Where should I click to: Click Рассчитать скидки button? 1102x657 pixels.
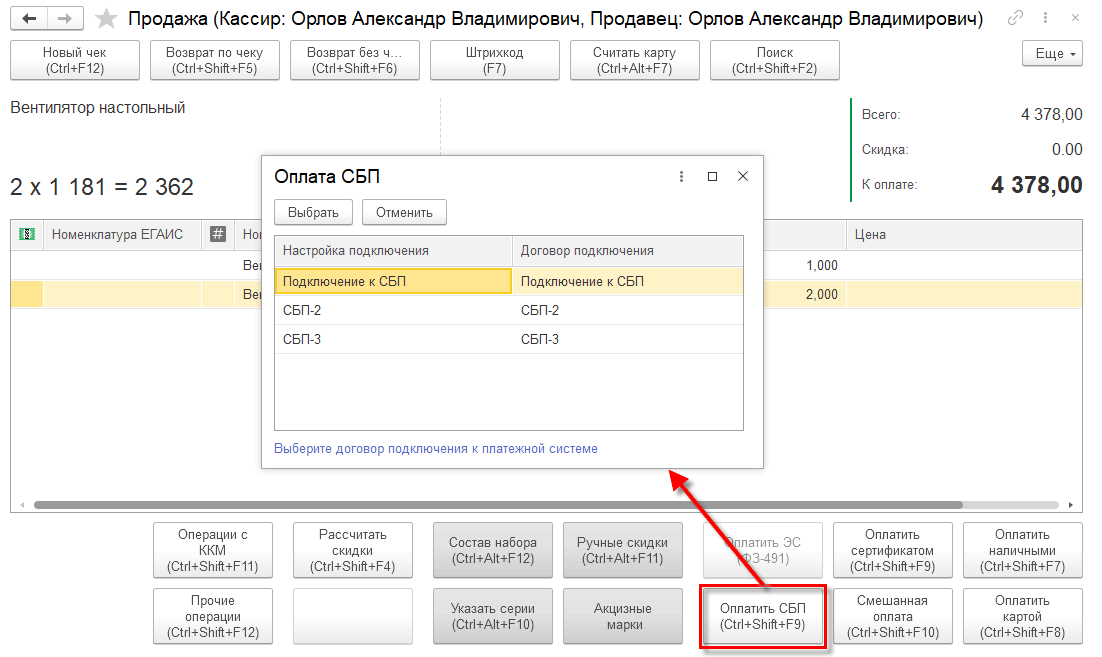point(352,550)
